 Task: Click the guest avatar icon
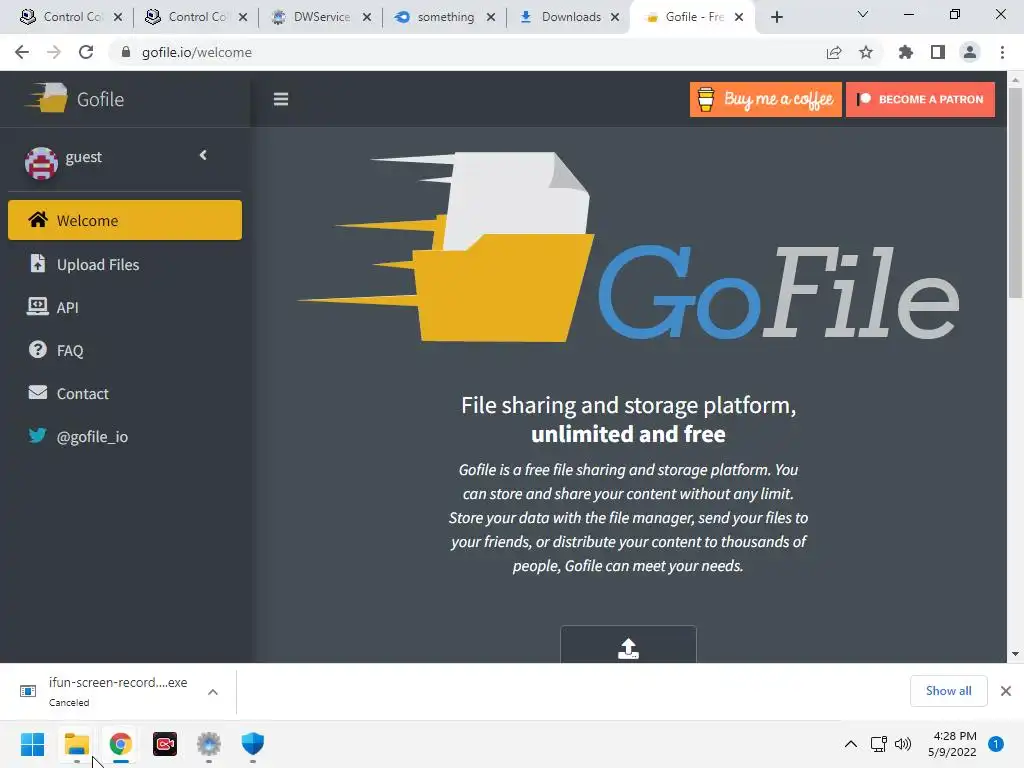pyautogui.click(x=41, y=163)
